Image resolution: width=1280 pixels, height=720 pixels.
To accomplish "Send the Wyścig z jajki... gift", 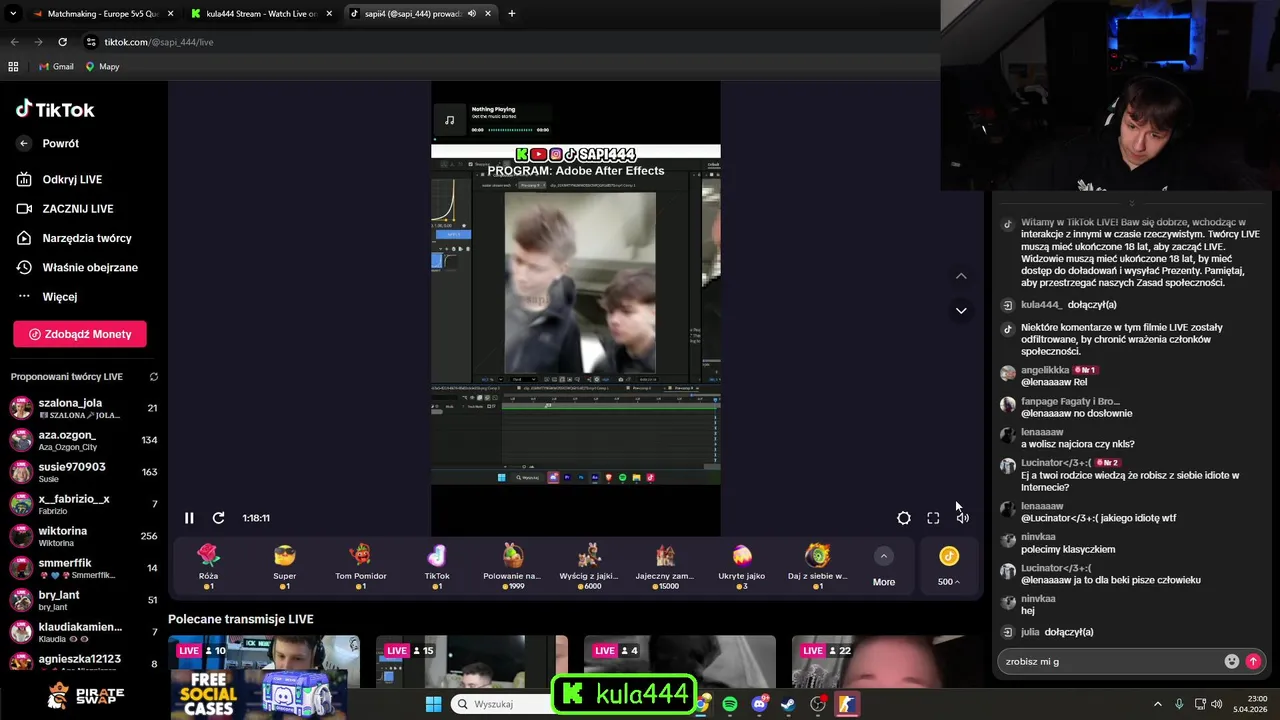I will coord(589,567).
